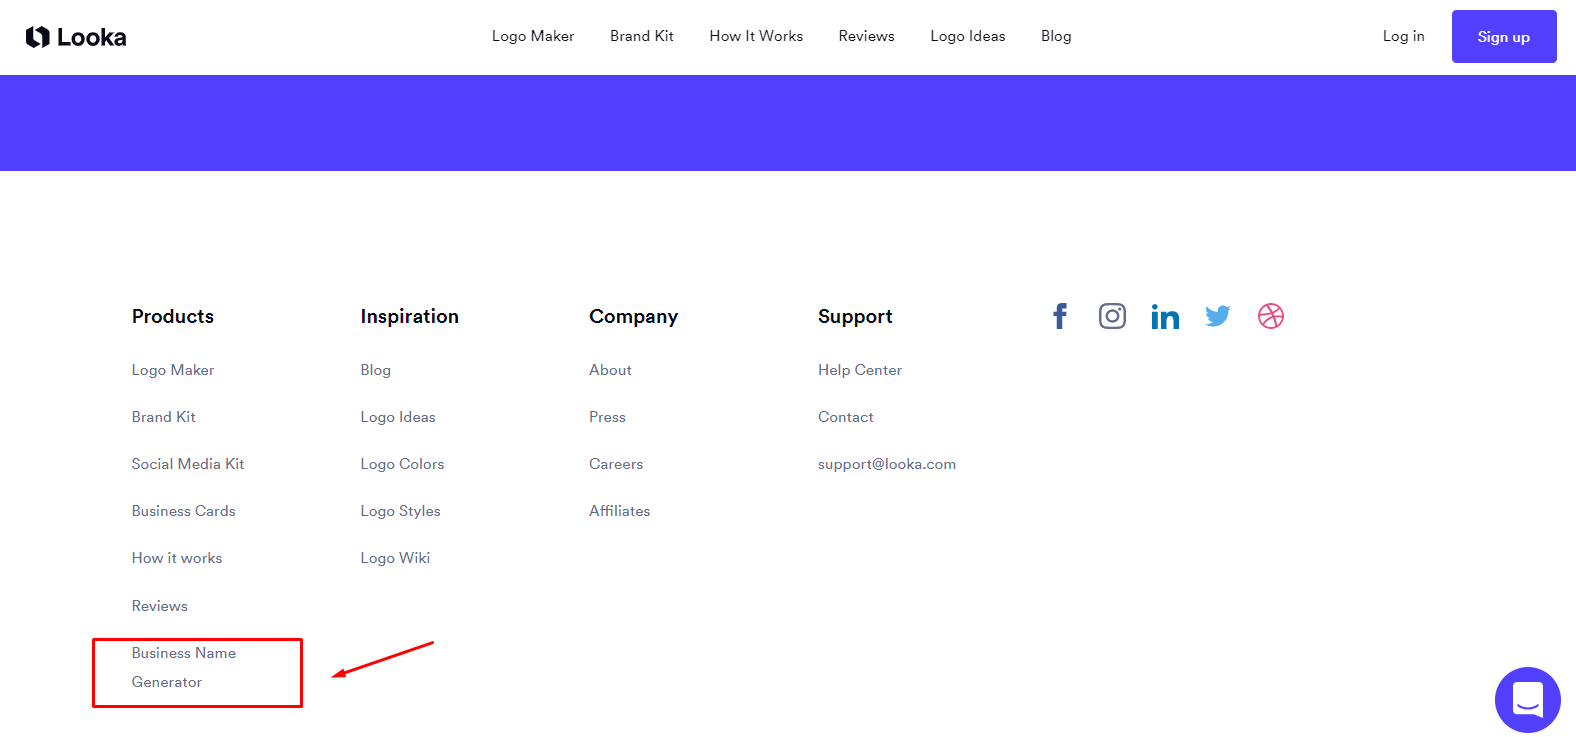1576x737 pixels.
Task: Open Affiliates link
Action: tap(620, 511)
